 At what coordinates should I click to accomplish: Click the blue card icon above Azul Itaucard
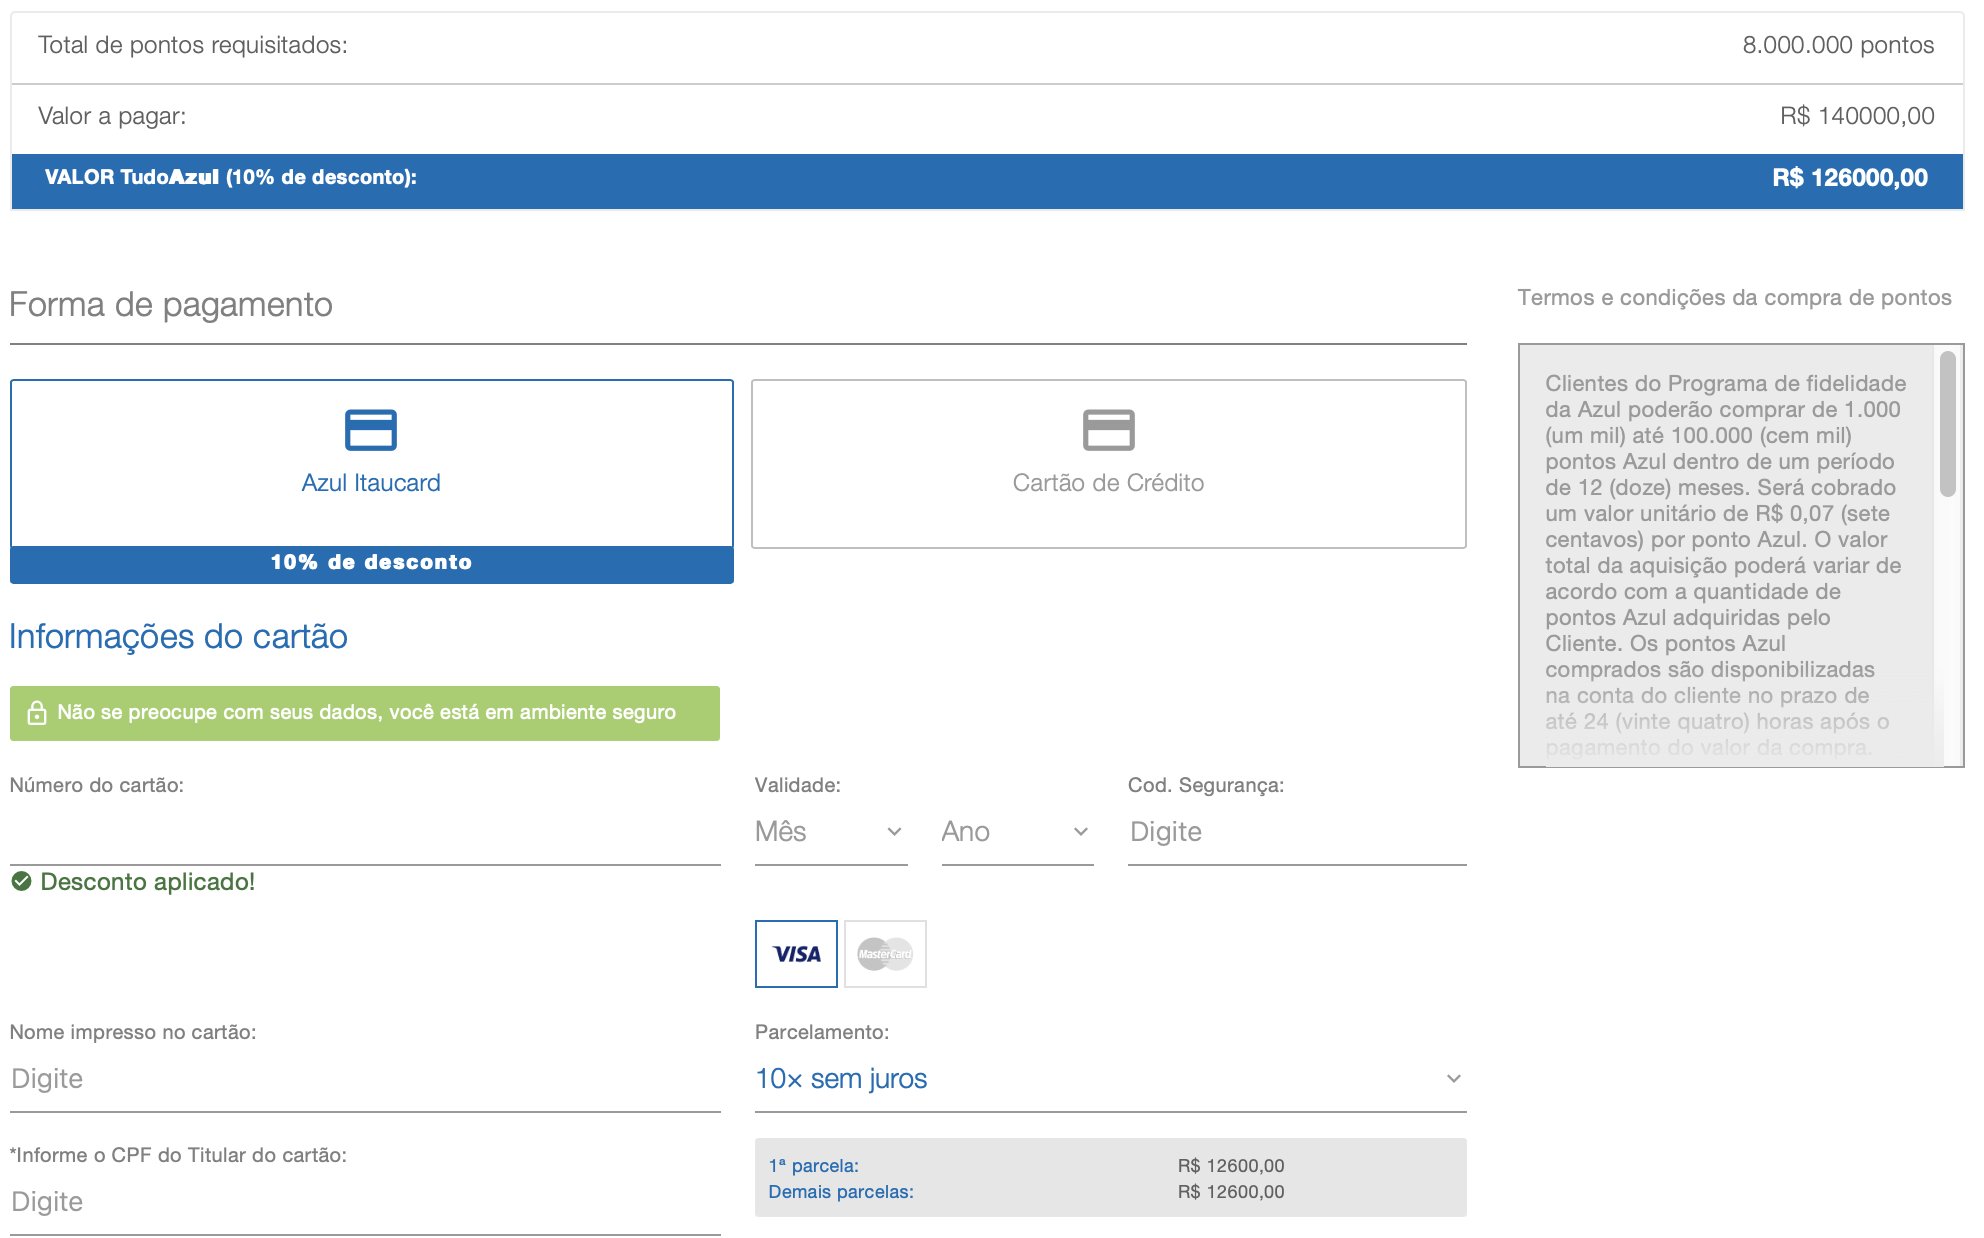371,430
